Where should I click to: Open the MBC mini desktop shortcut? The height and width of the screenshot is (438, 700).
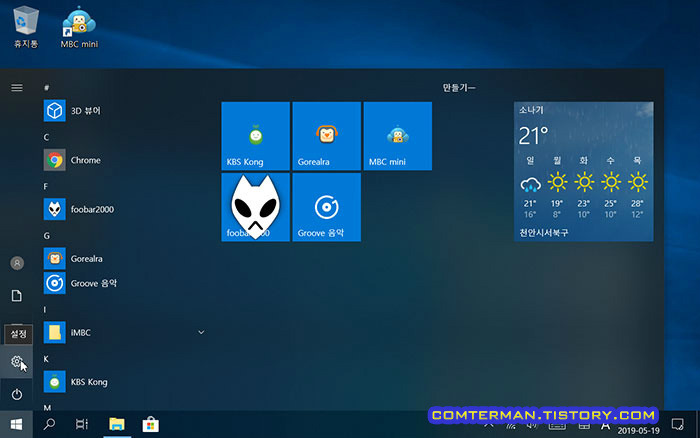click(x=79, y=27)
